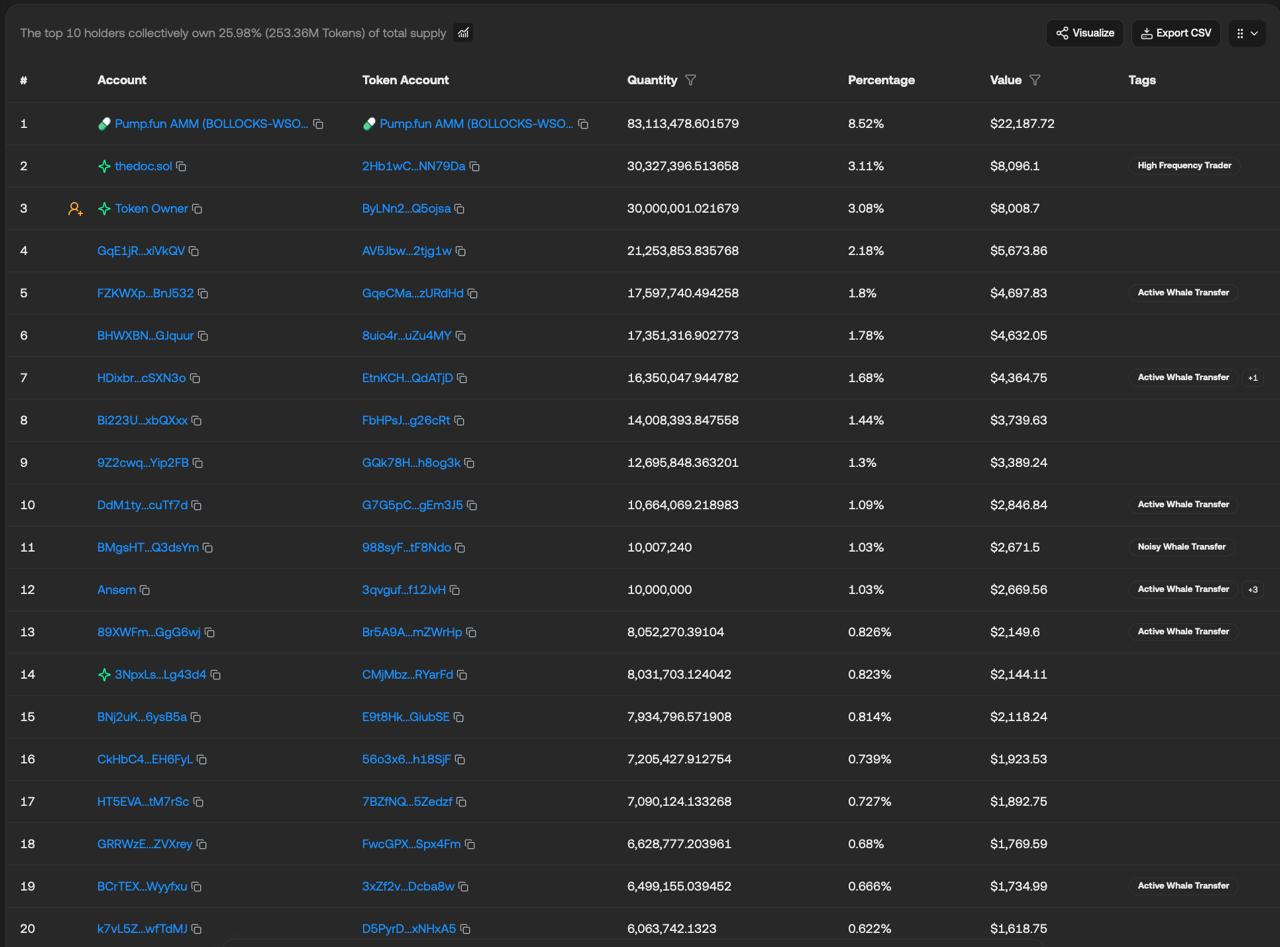The width and height of the screenshot is (1280, 947).
Task: Expand the +3 tags on Ansem row
Action: tap(1252, 589)
